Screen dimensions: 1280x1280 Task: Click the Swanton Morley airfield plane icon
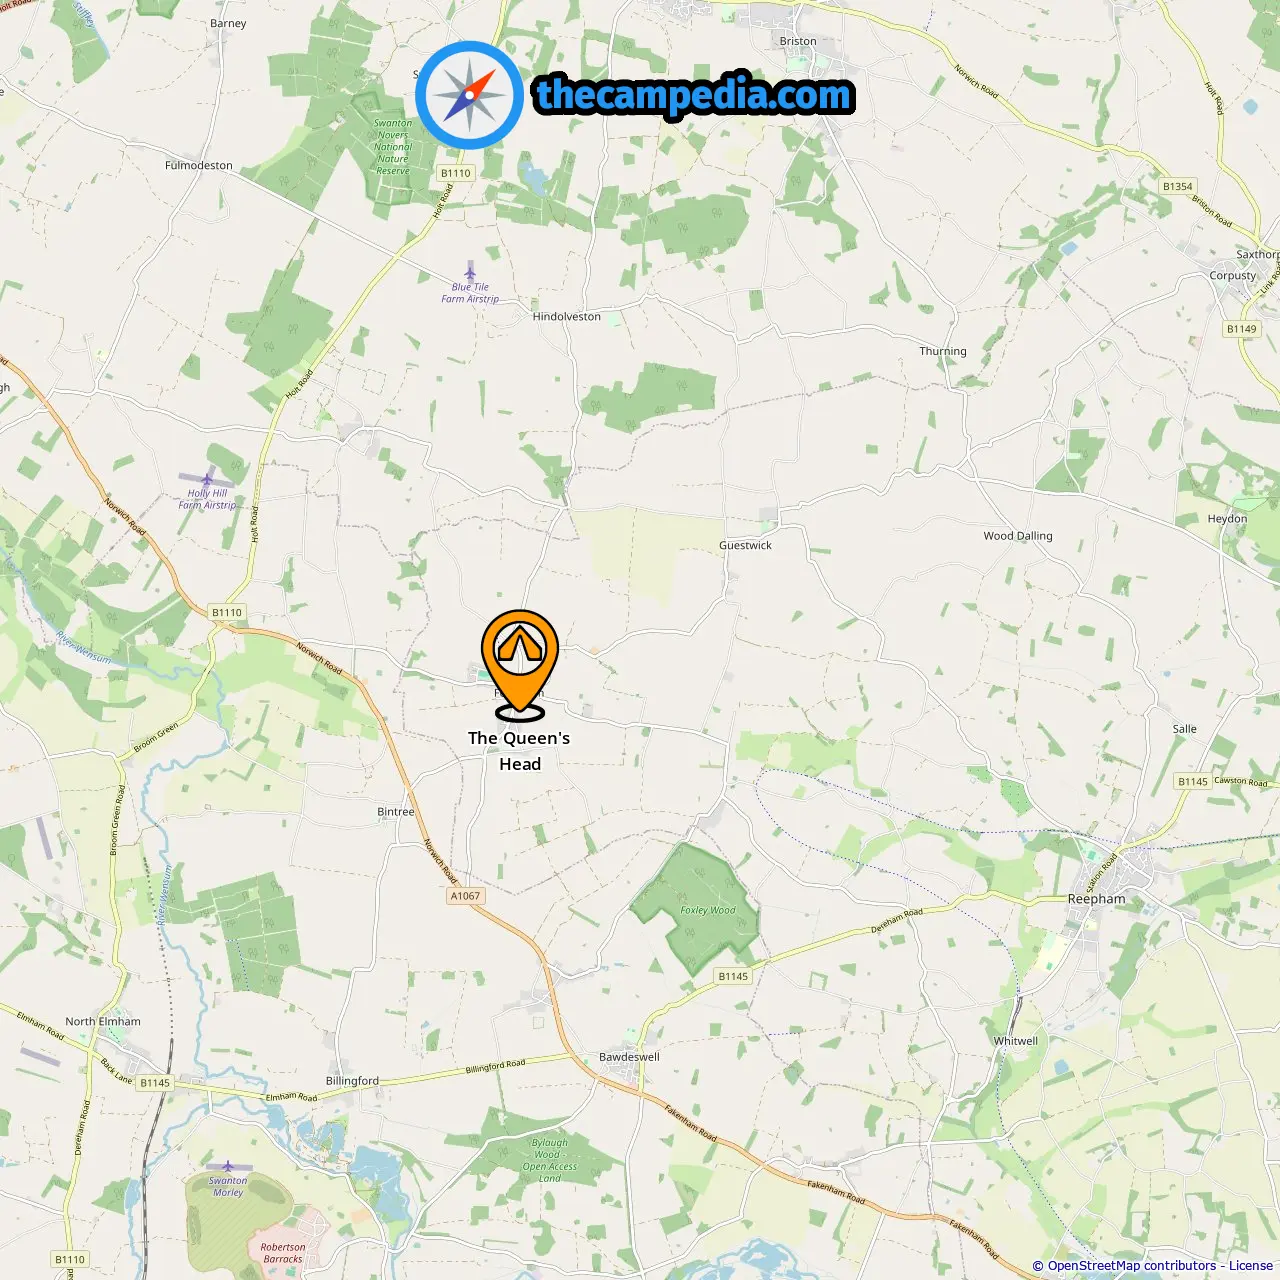228,1166
